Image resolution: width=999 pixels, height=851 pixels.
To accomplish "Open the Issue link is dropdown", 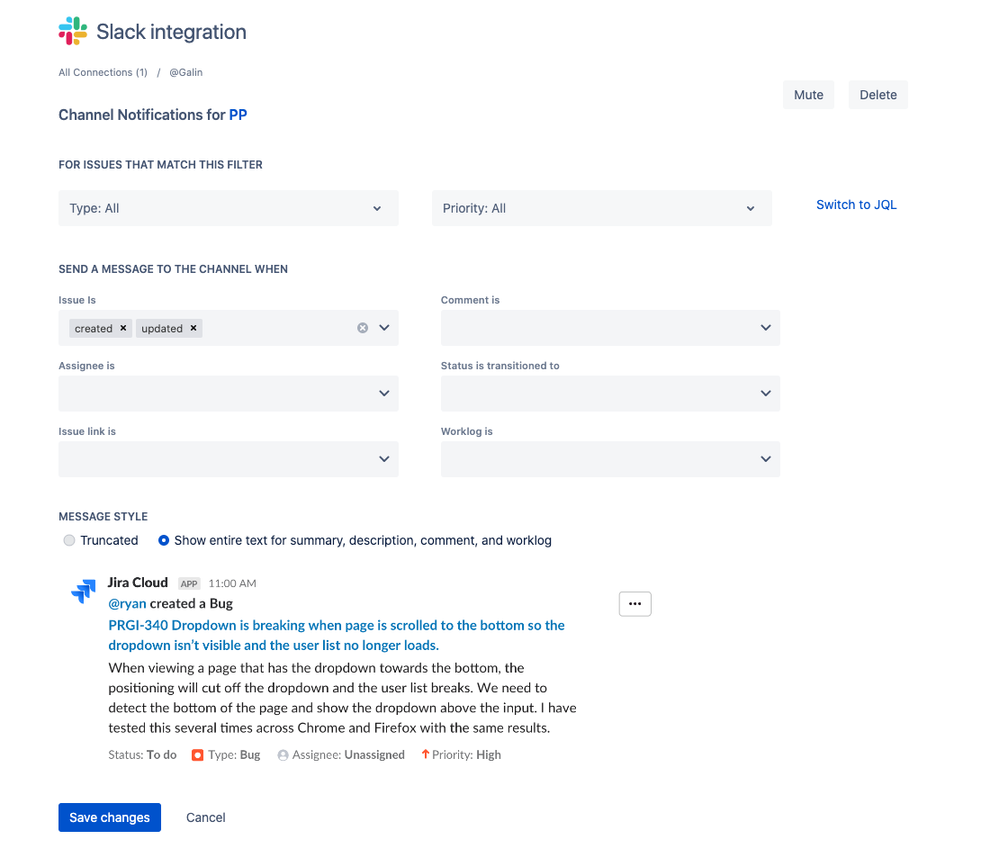I will 228,459.
